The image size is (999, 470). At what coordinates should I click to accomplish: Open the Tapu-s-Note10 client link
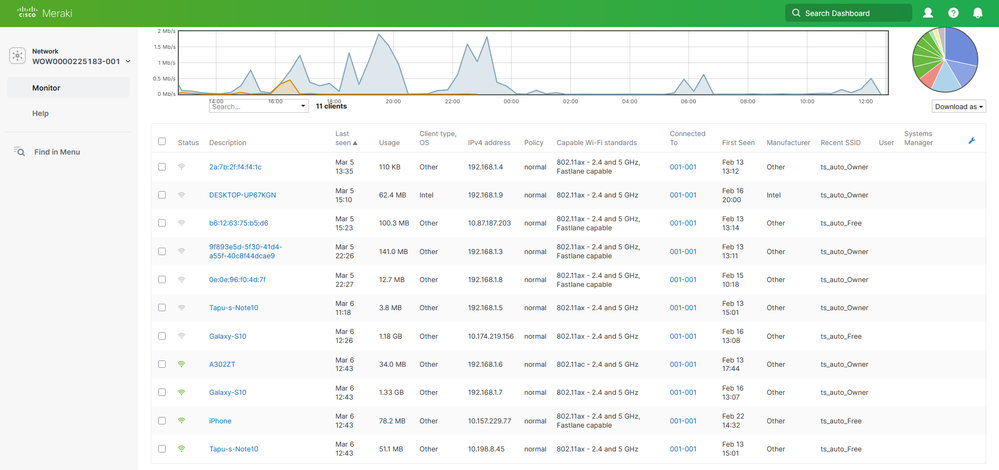click(233, 308)
